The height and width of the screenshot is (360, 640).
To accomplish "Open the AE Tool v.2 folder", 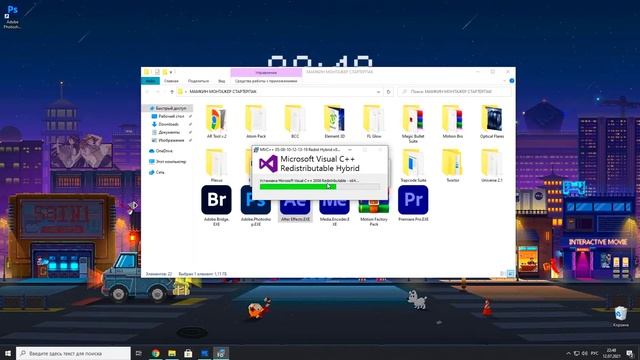I will click(x=216, y=121).
